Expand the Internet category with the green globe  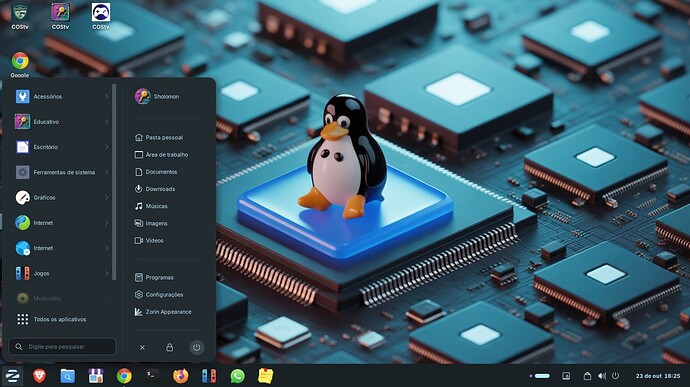tap(61, 223)
